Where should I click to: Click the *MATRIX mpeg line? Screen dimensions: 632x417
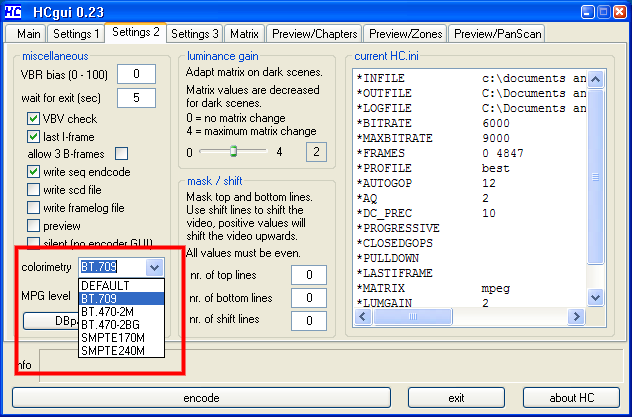tap(433, 288)
